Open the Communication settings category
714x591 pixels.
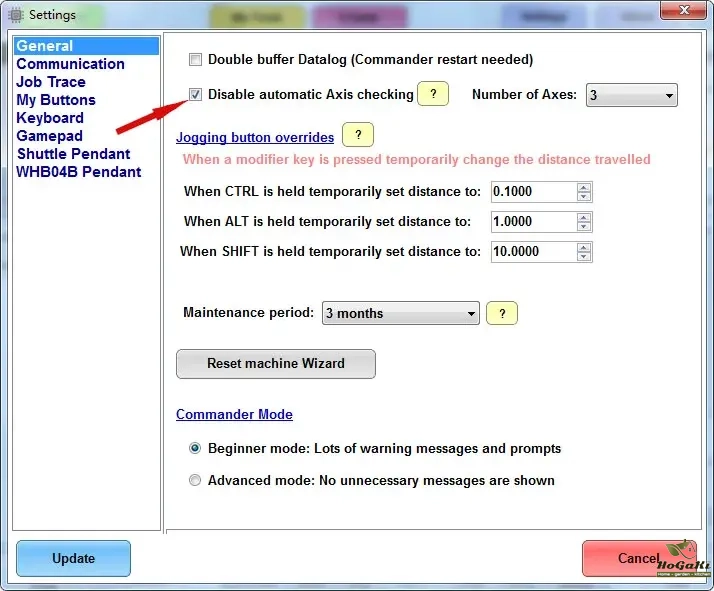70,64
